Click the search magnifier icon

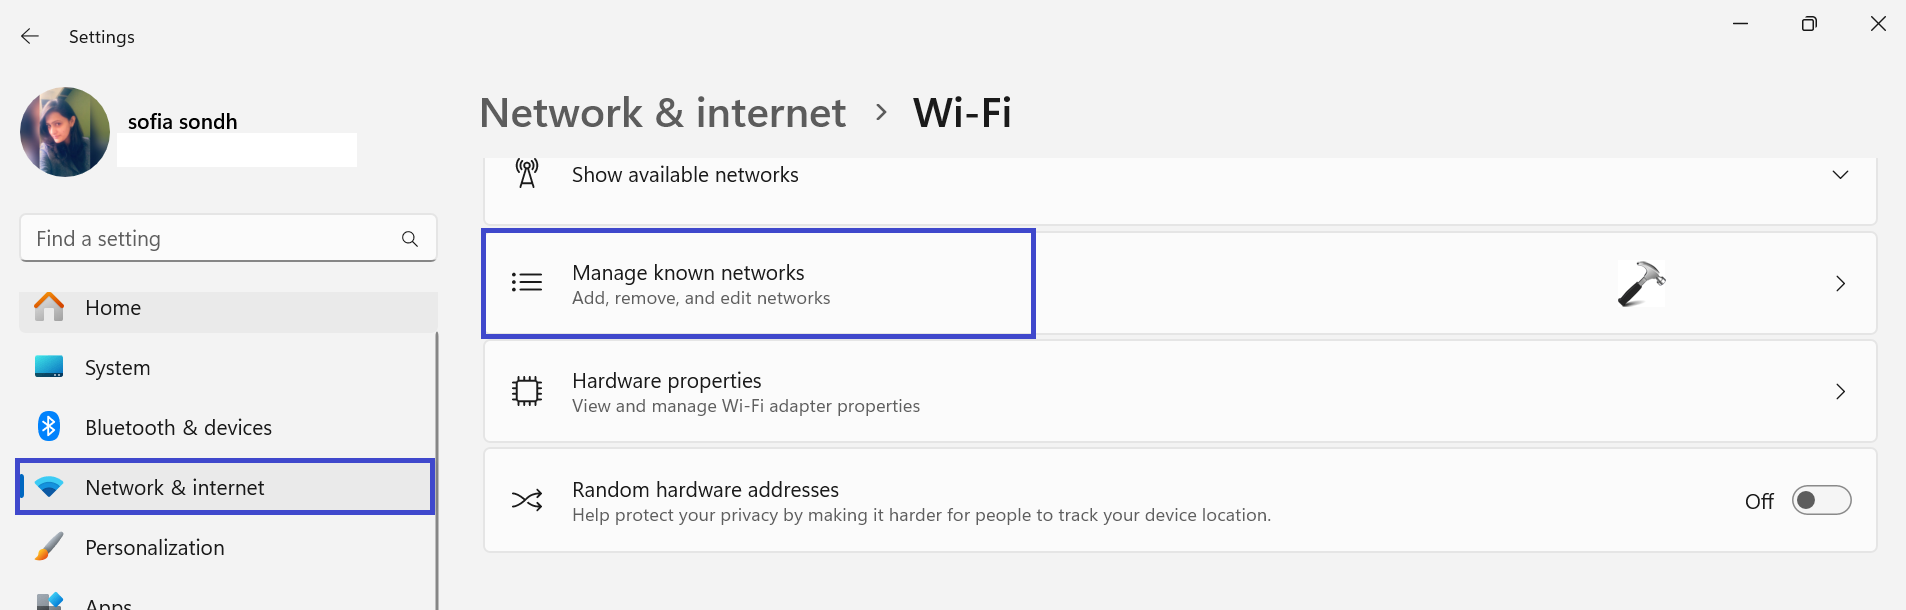[409, 239]
